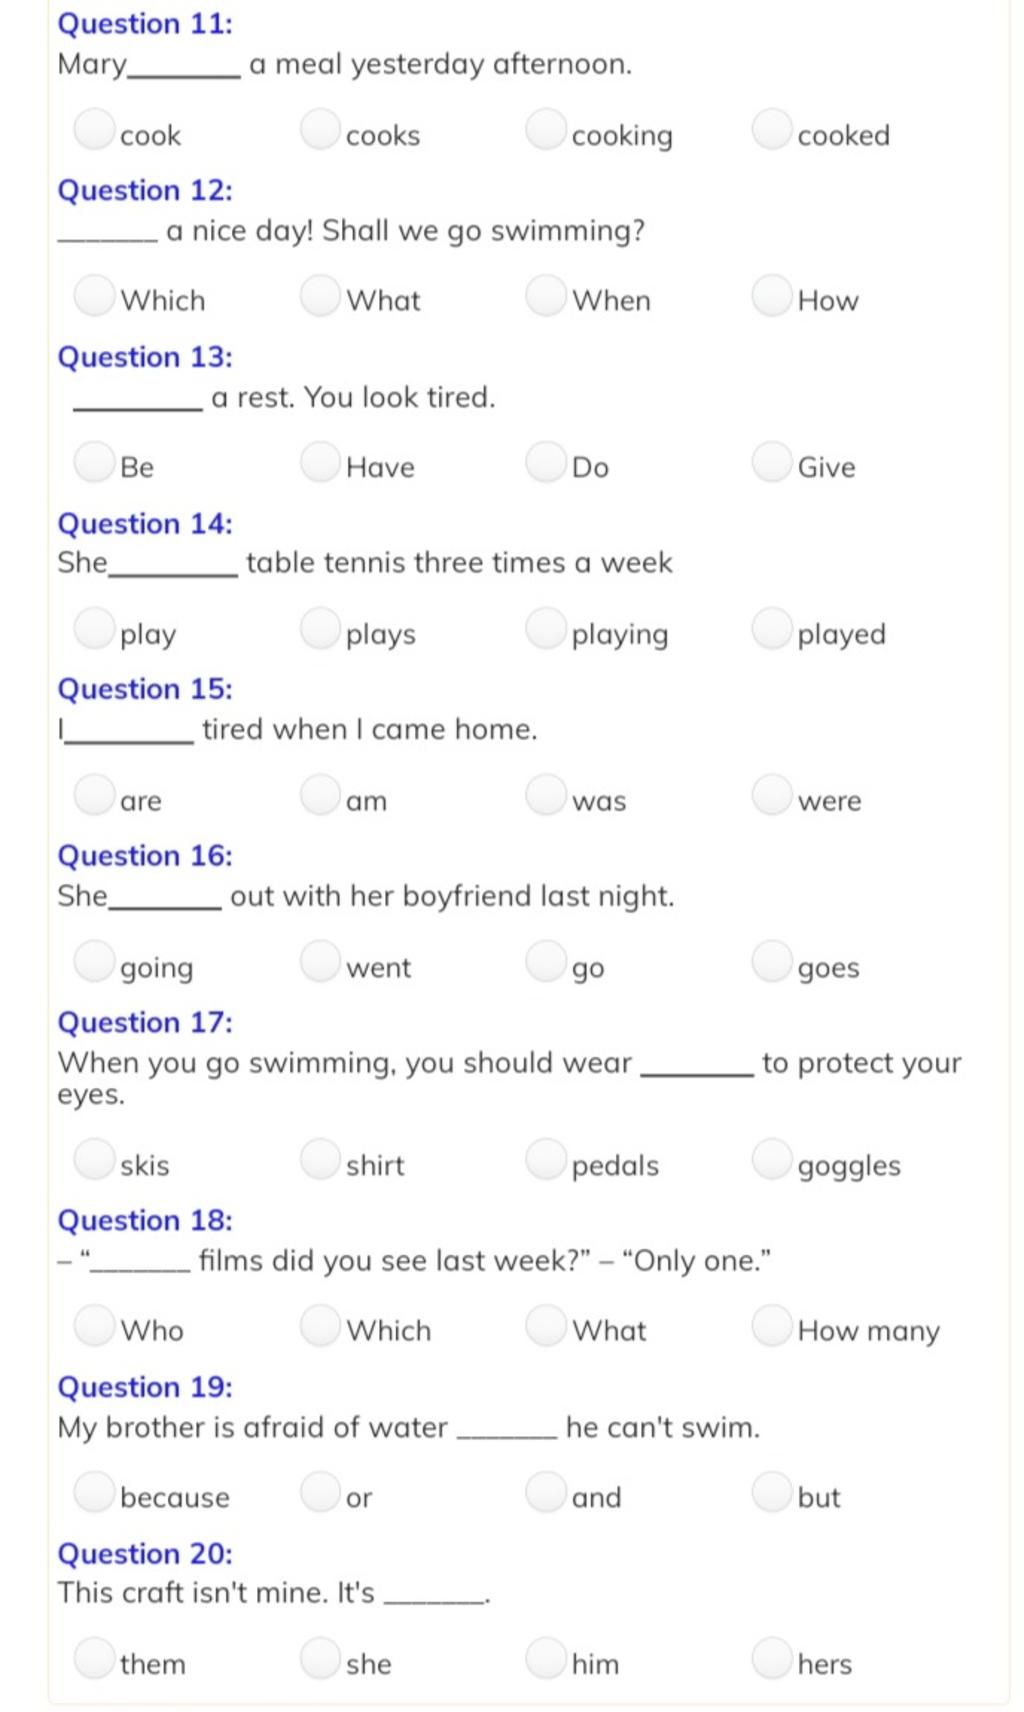Image resolution: width=1024 pixels, height=1712 pixels.
Task: Select the 'cook' radio option
Action: [x=95, y=129]
